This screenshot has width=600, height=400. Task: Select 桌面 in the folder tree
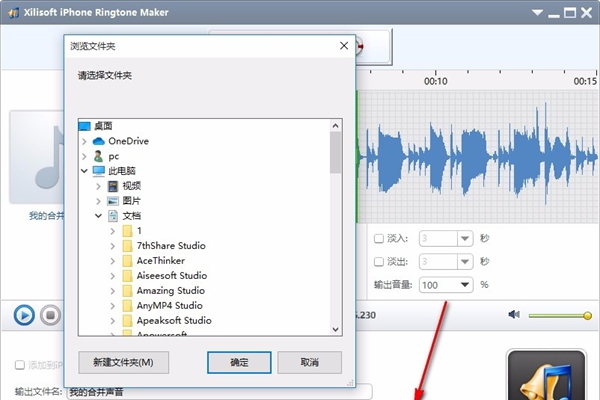pyautogui.click(x=103, y=126)
